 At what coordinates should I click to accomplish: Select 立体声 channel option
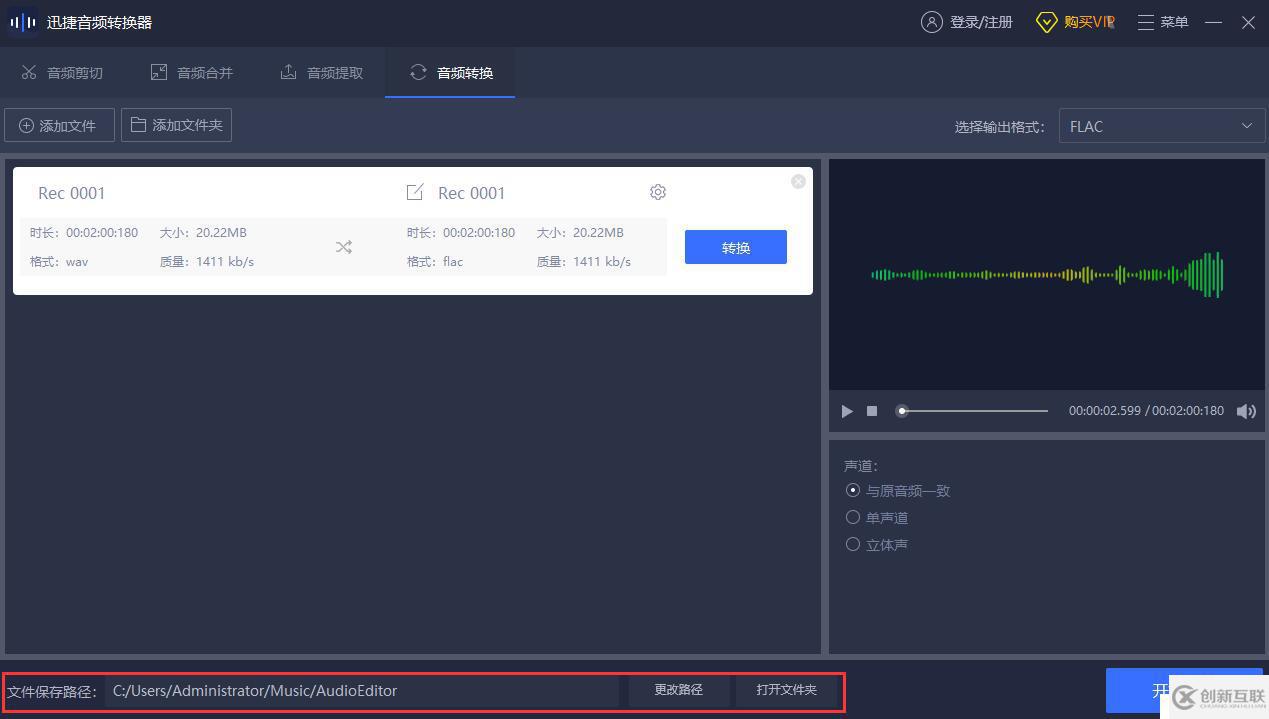[876, 545]
